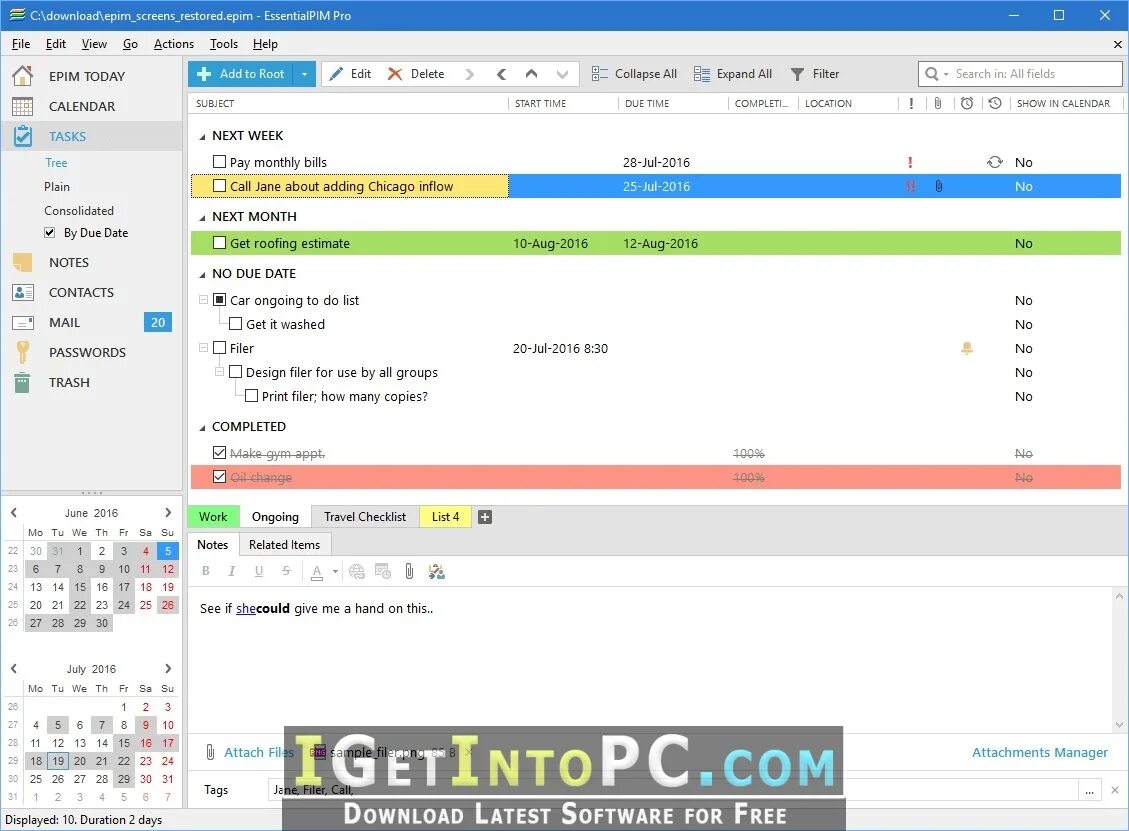The image size is (1129, 831).
Task: Delete the selected task with Delete
Action: click(416, 73)
